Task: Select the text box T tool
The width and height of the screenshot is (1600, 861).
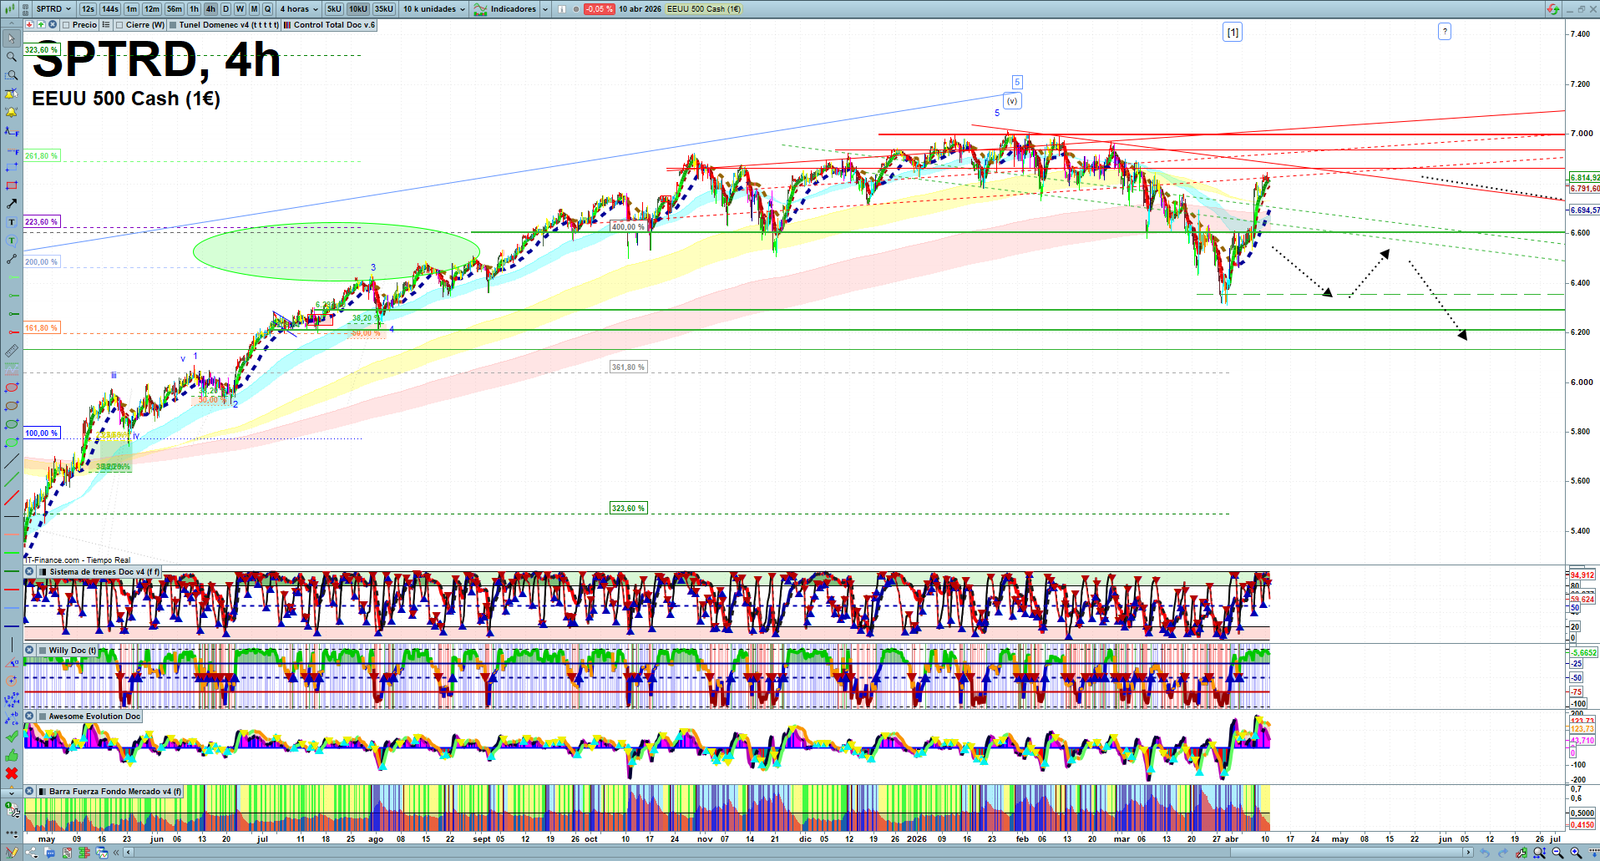Action: point(11,222)
